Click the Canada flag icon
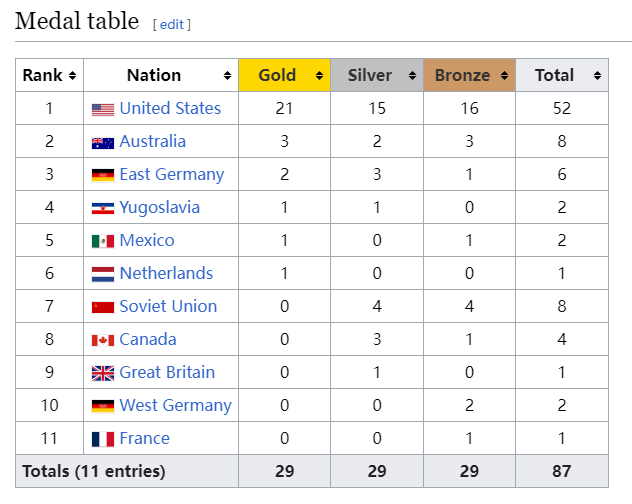This screenshot has height=504, width=632. [x=103, y=340]
